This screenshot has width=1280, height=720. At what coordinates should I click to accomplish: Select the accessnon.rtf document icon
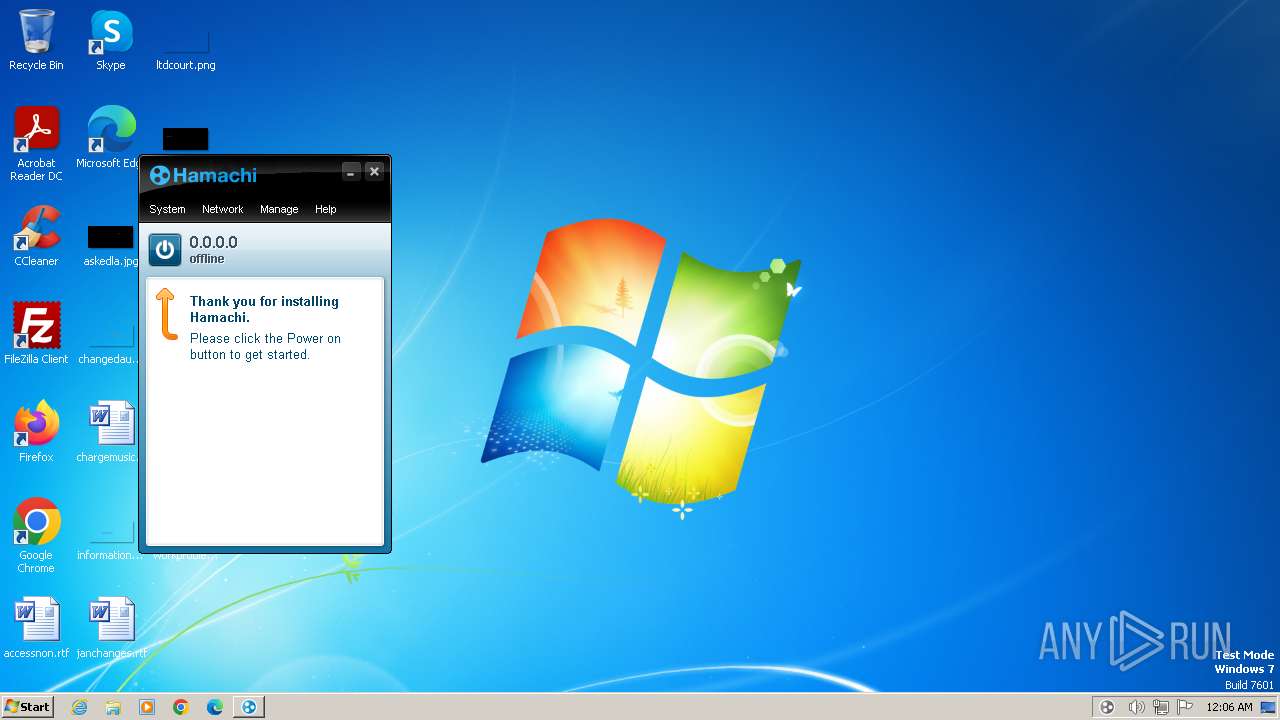[x=36, y=628]
